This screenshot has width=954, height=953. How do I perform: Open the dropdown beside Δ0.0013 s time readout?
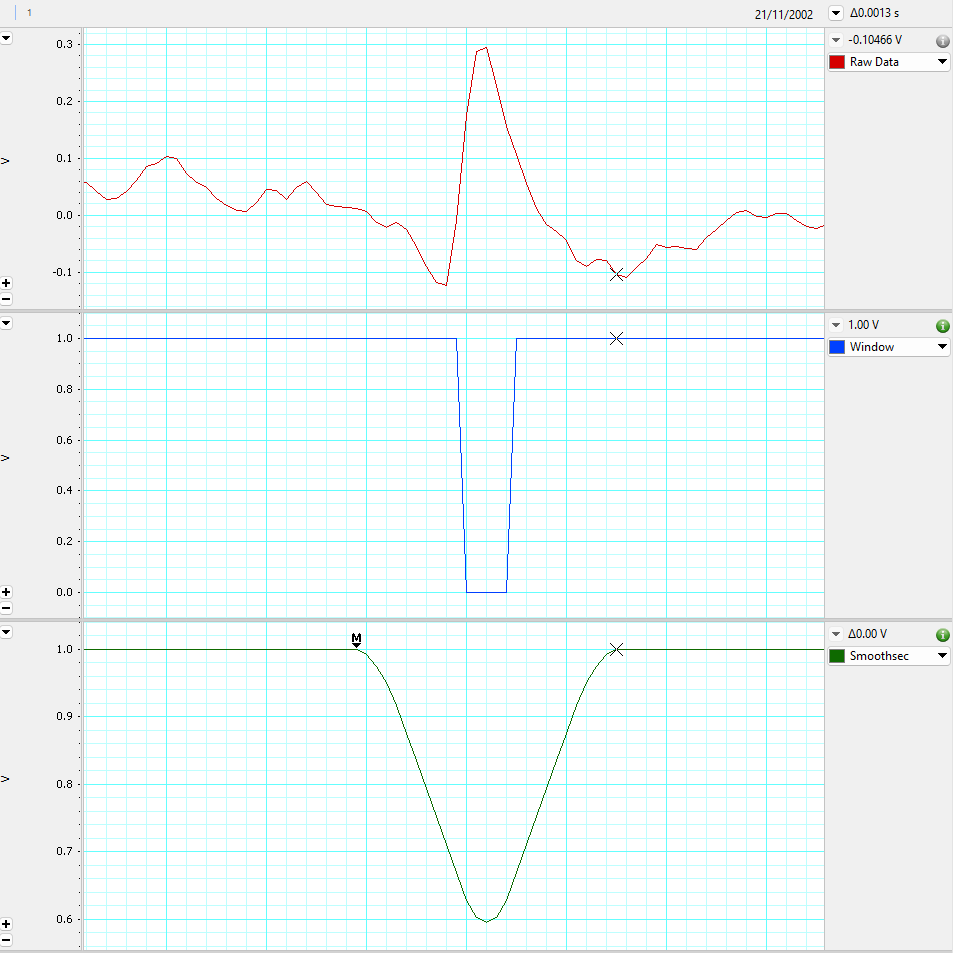click(x=836, y=14)
